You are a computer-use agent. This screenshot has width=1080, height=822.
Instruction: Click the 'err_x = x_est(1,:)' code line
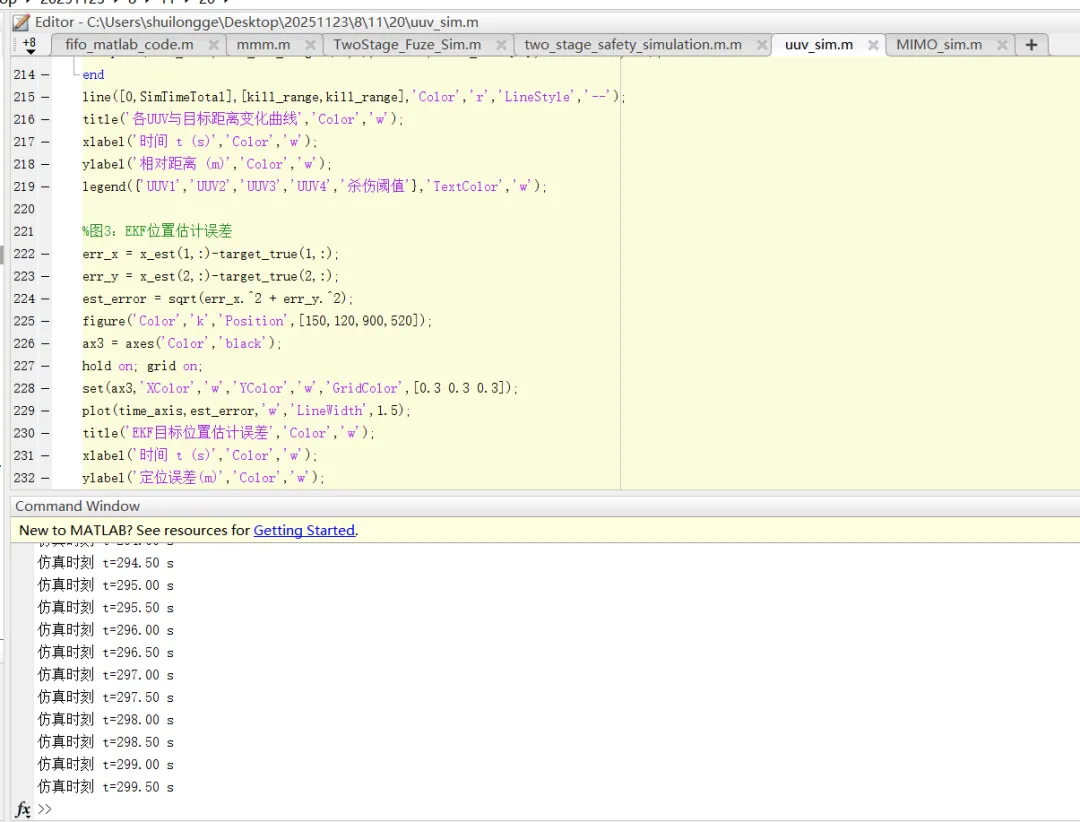[210, 254]
